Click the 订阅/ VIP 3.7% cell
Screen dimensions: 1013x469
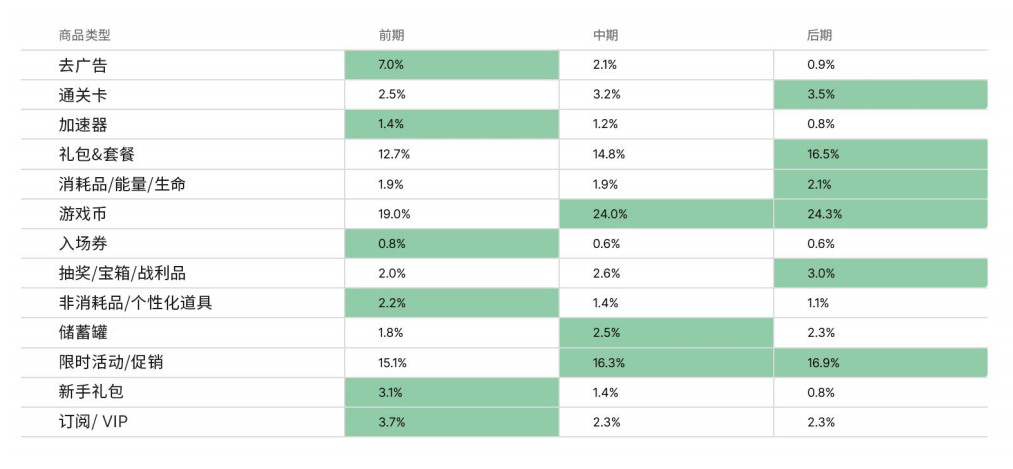tap(452, 422)
